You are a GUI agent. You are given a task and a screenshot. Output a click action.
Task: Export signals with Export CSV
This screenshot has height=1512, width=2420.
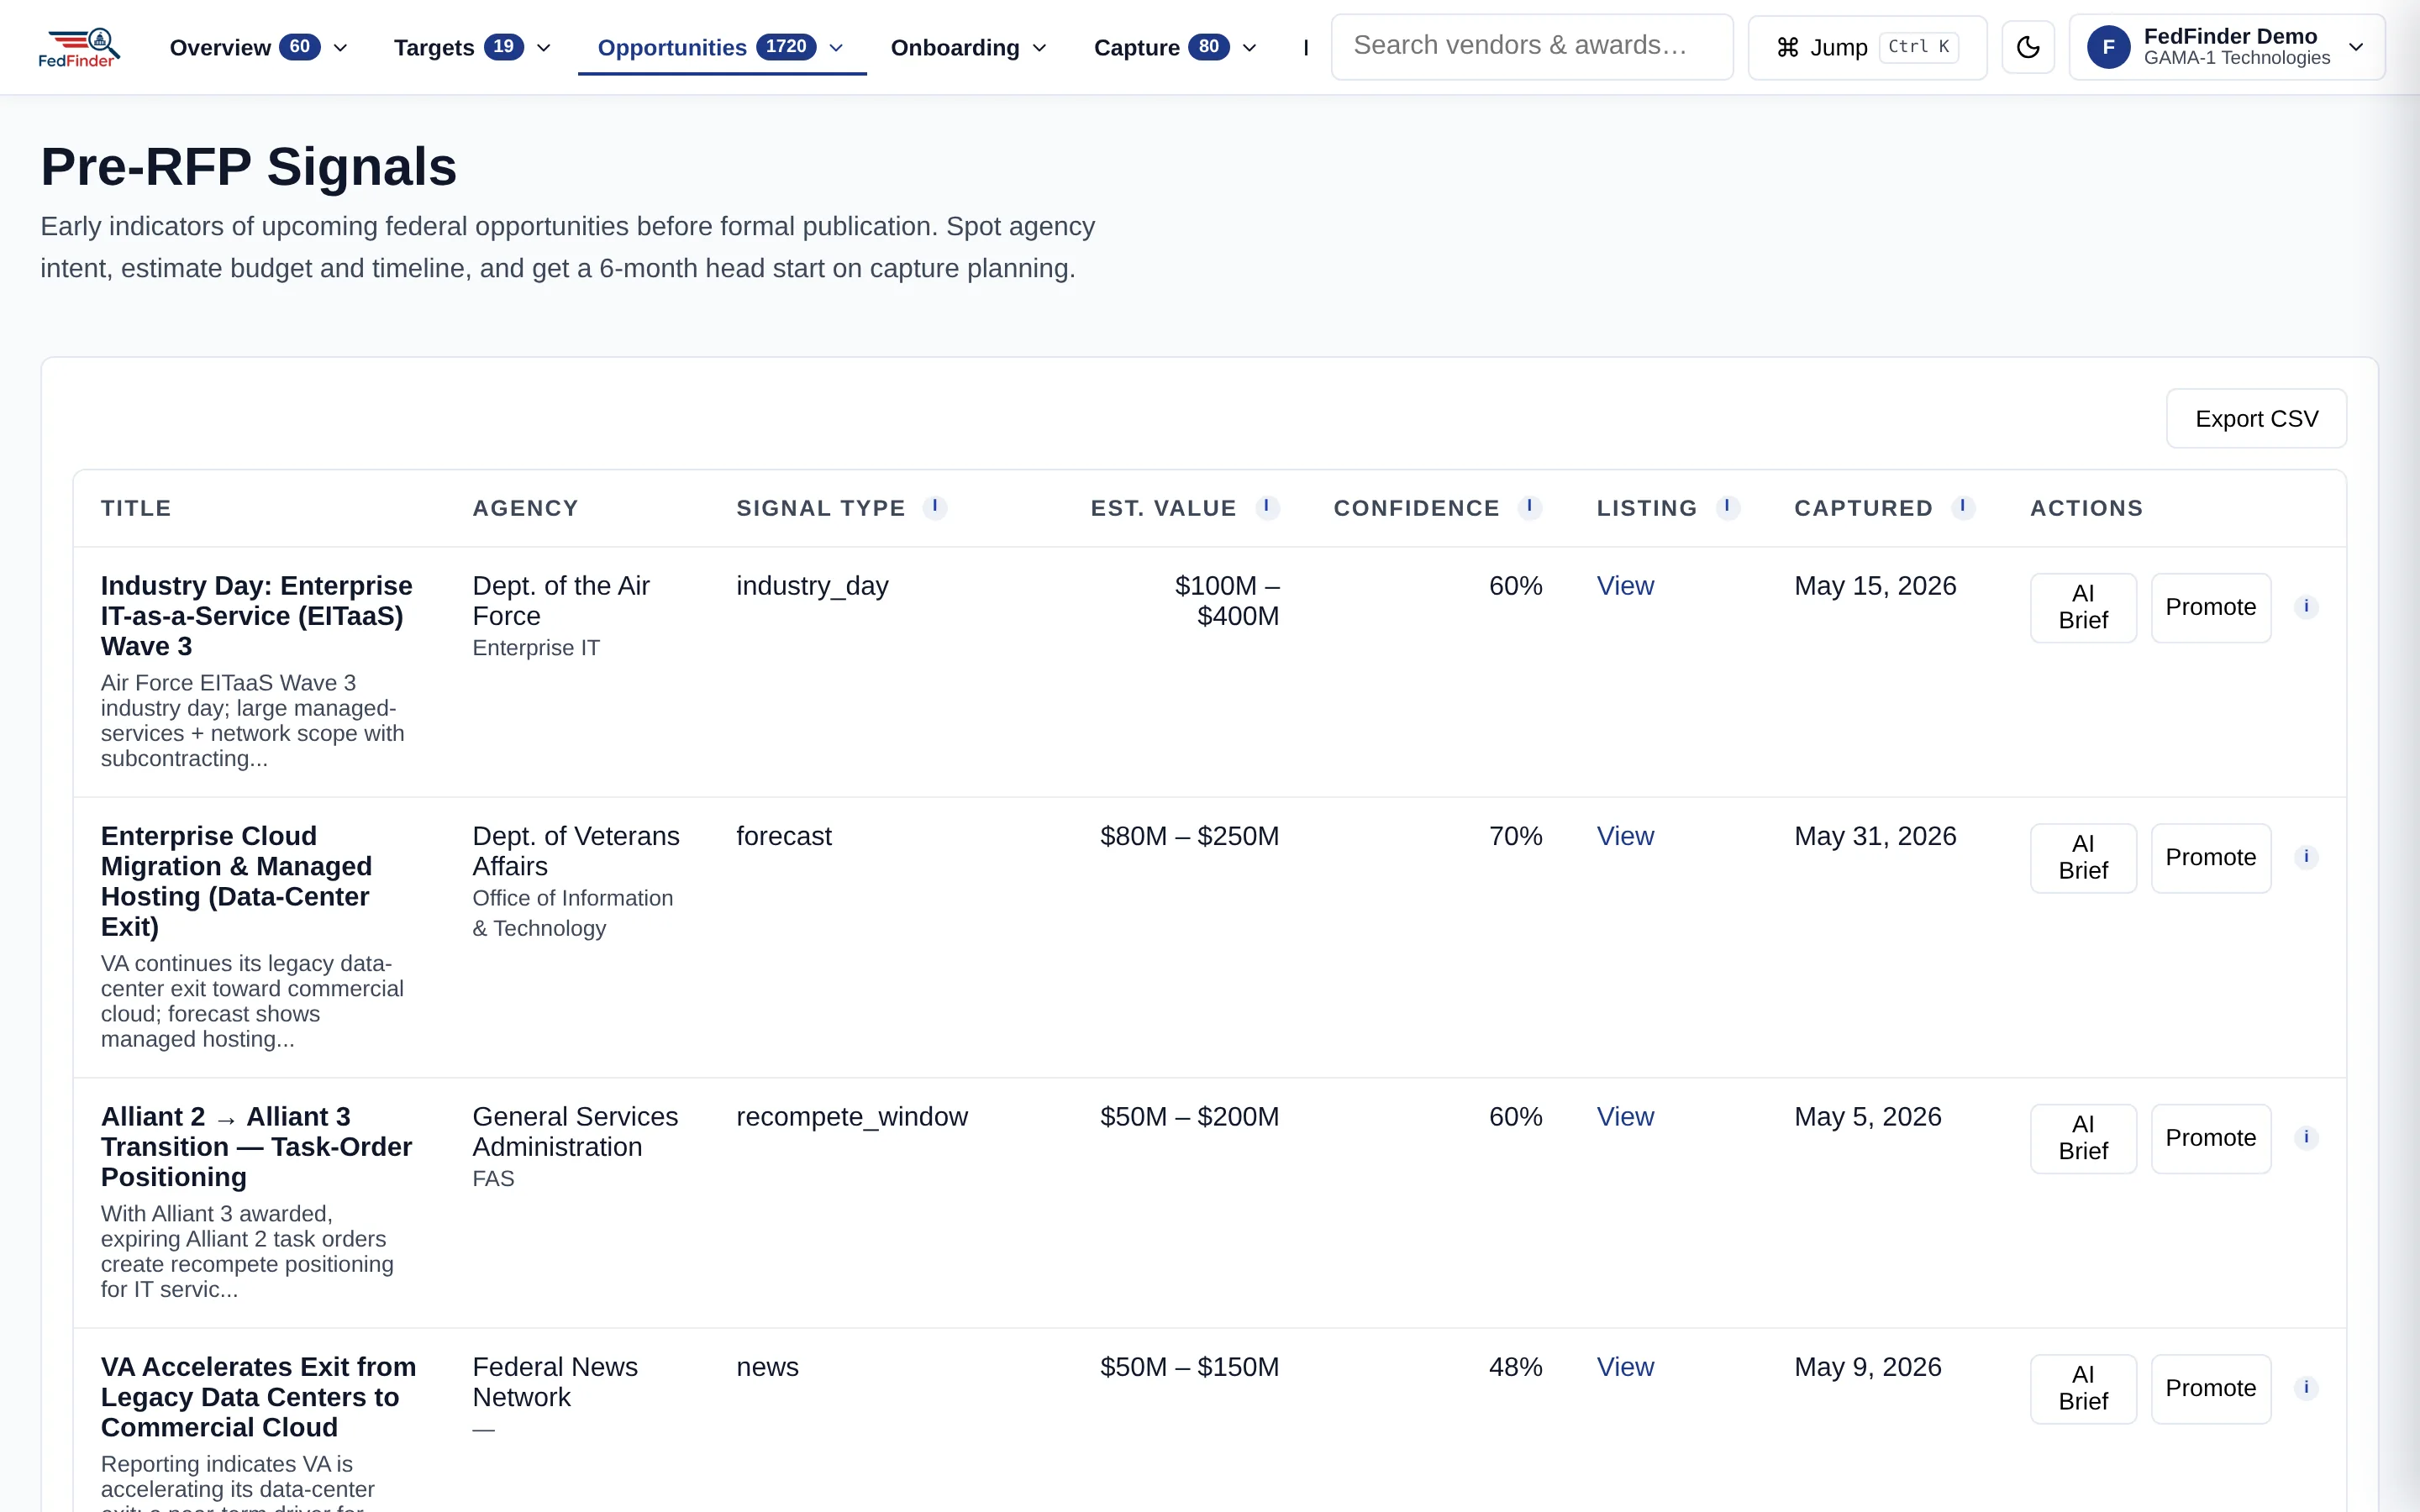point(2256,419)
